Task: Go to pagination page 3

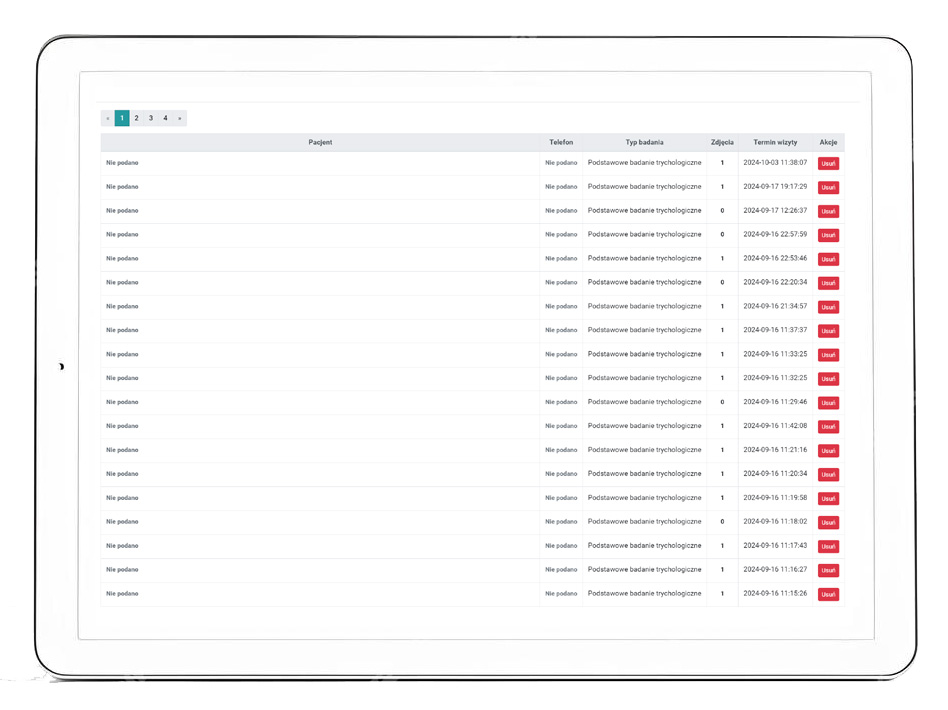Action: tap(151, 118)
